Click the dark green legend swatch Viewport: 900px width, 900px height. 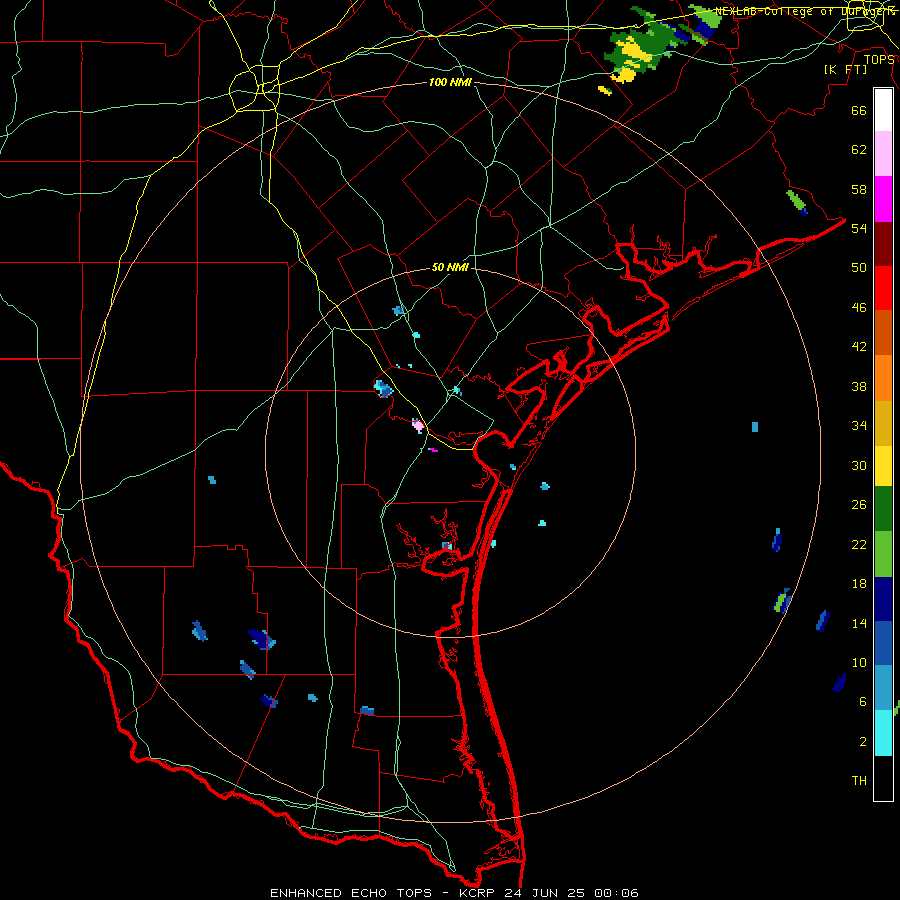pos(883,509)
